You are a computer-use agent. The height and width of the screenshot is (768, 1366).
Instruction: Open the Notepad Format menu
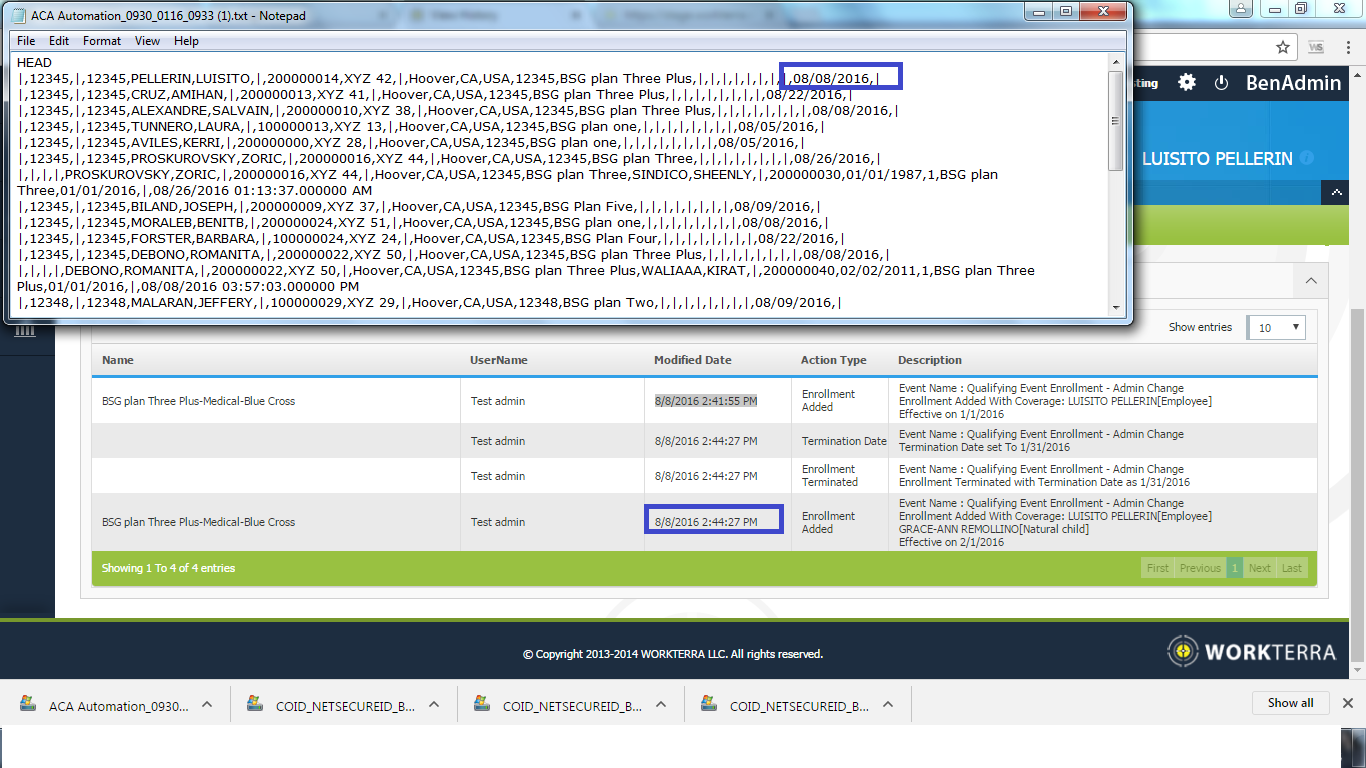(102, 41)
